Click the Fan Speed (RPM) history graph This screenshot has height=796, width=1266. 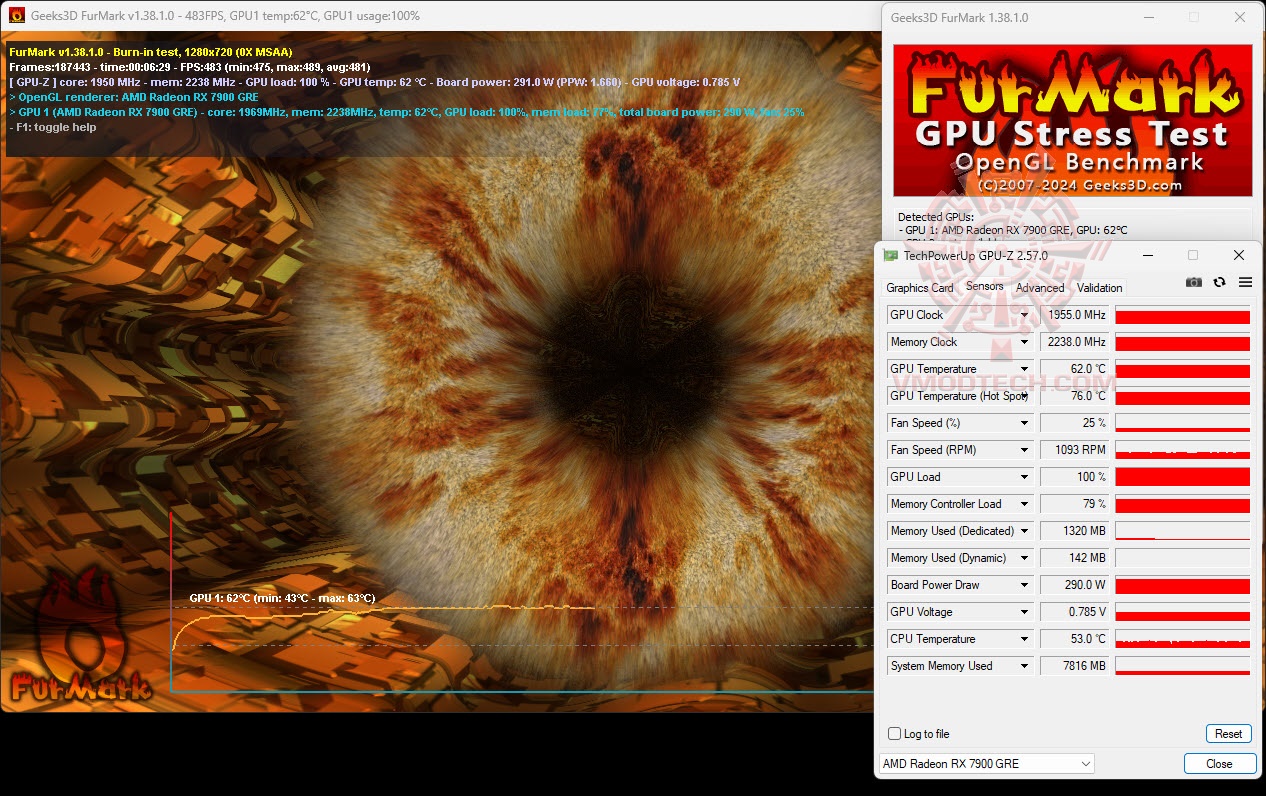pyautogui.click(x=1182, y=450)
